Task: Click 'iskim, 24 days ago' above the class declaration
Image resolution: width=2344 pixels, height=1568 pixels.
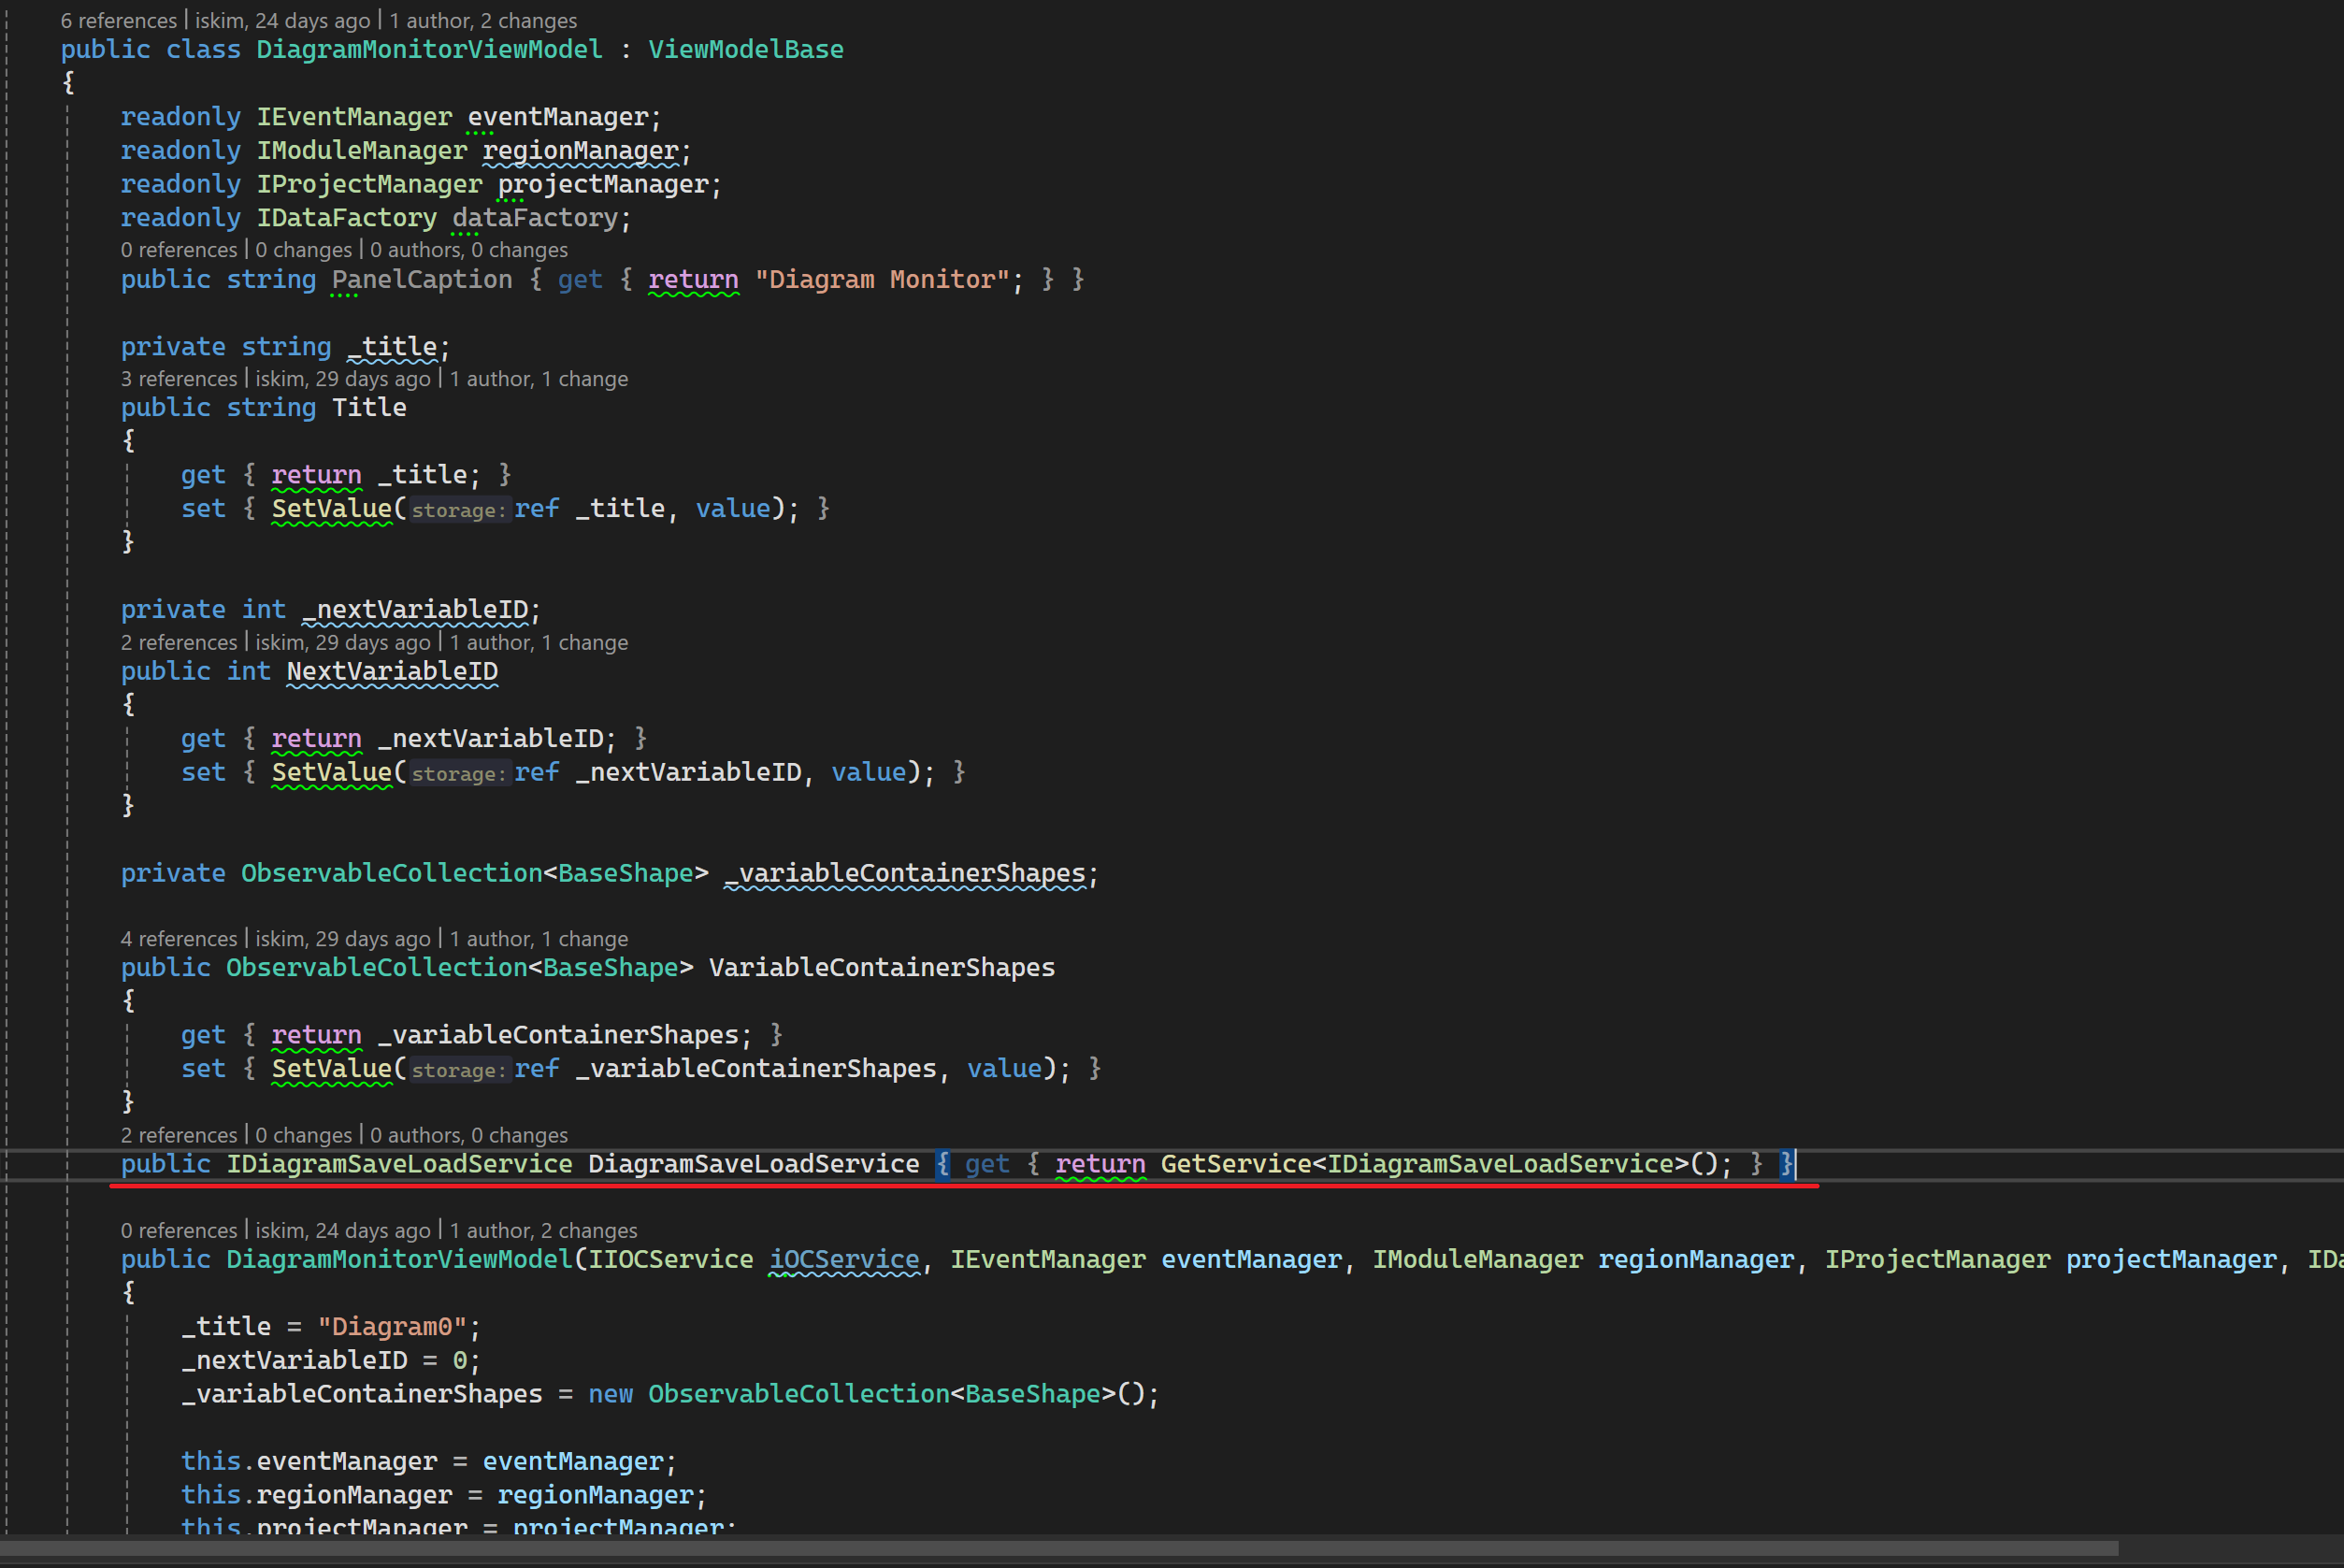Action: click(x=282, y=20)
